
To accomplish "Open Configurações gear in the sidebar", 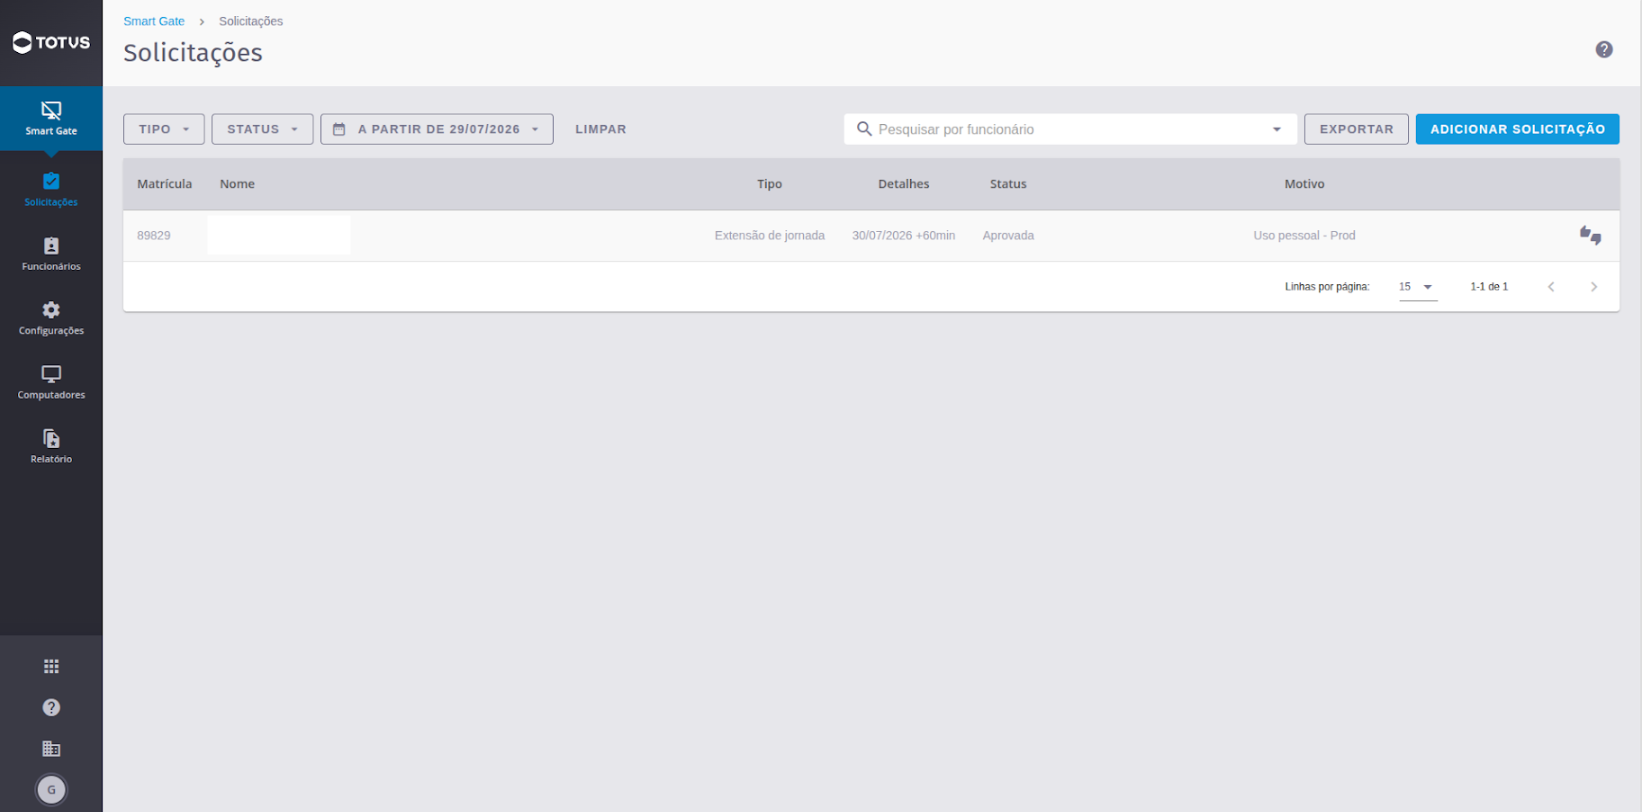I will pos(51,318).
